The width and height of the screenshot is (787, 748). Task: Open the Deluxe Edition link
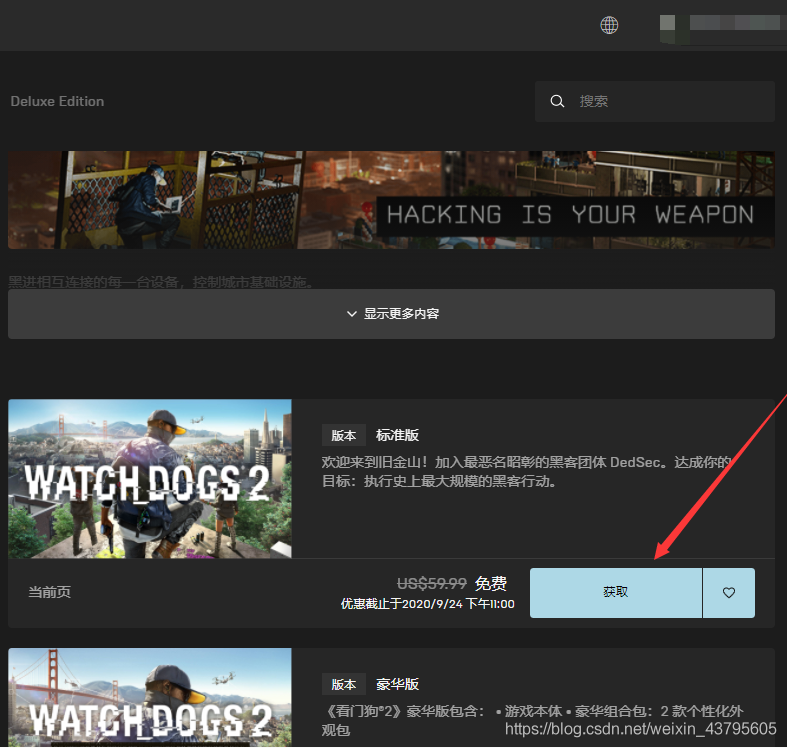[57, 101]
